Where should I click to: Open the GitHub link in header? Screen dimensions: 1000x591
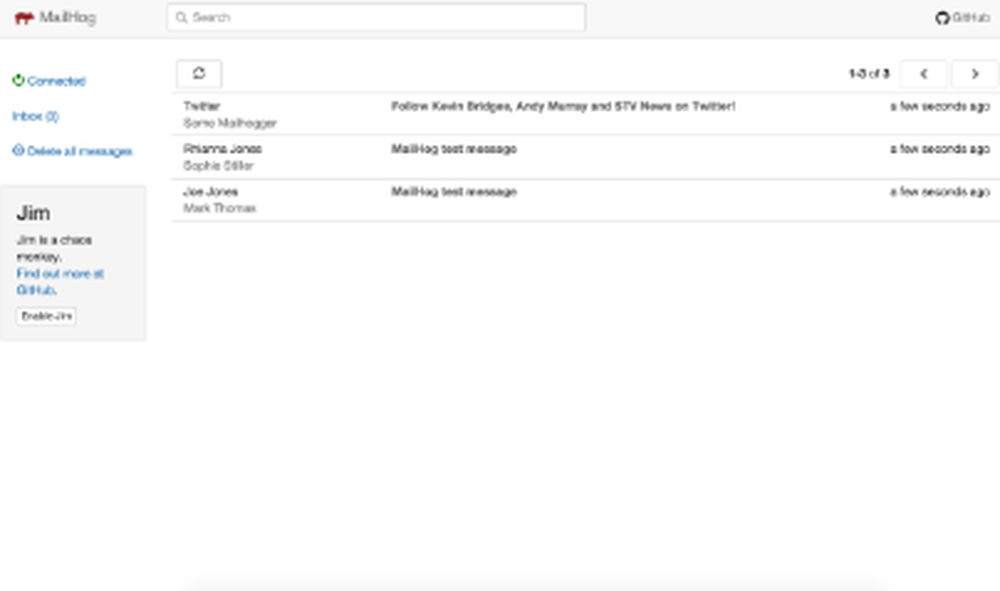pos(963,18)
